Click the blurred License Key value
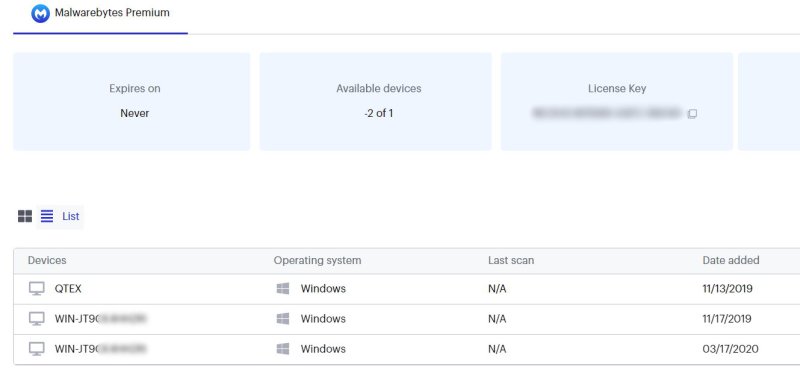The image size is (800, 378). [x=607, y=113]
